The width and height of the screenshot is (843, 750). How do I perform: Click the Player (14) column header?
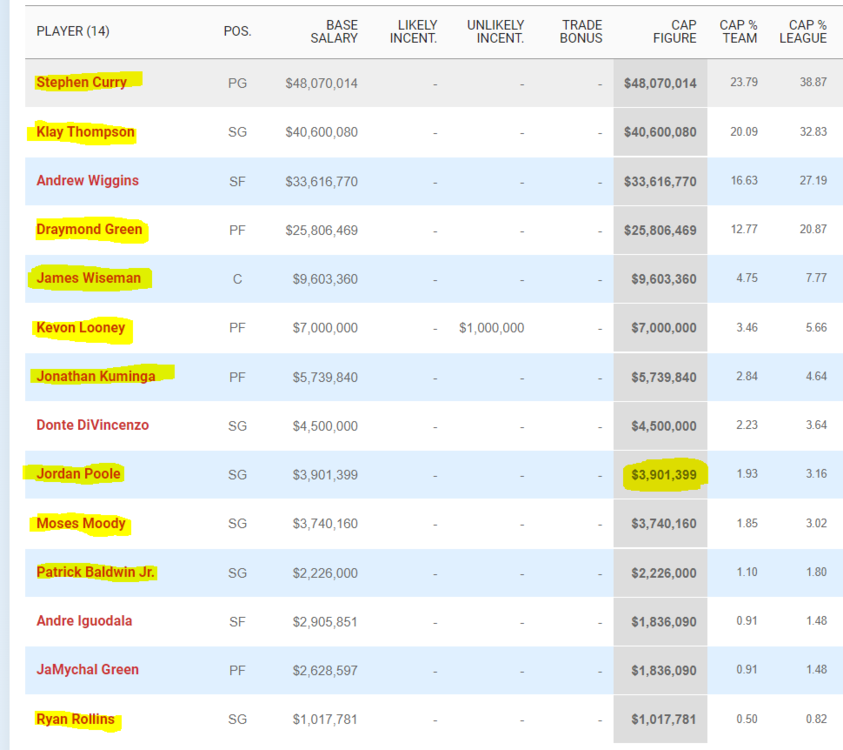point(73,31)
